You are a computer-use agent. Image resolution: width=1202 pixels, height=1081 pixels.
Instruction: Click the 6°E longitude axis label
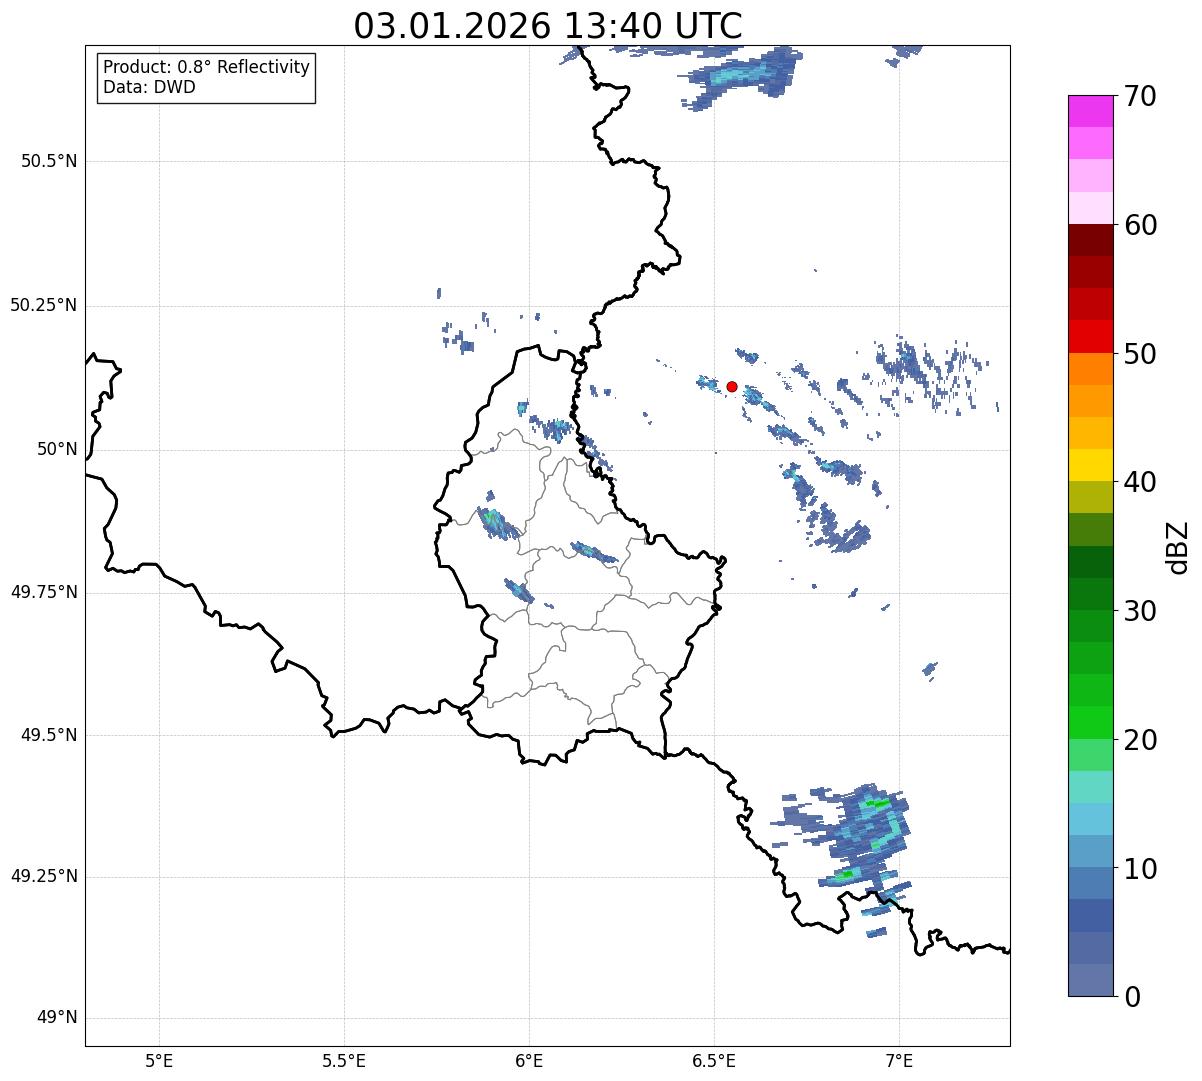pyautogui.click(x=529, y=1060)
